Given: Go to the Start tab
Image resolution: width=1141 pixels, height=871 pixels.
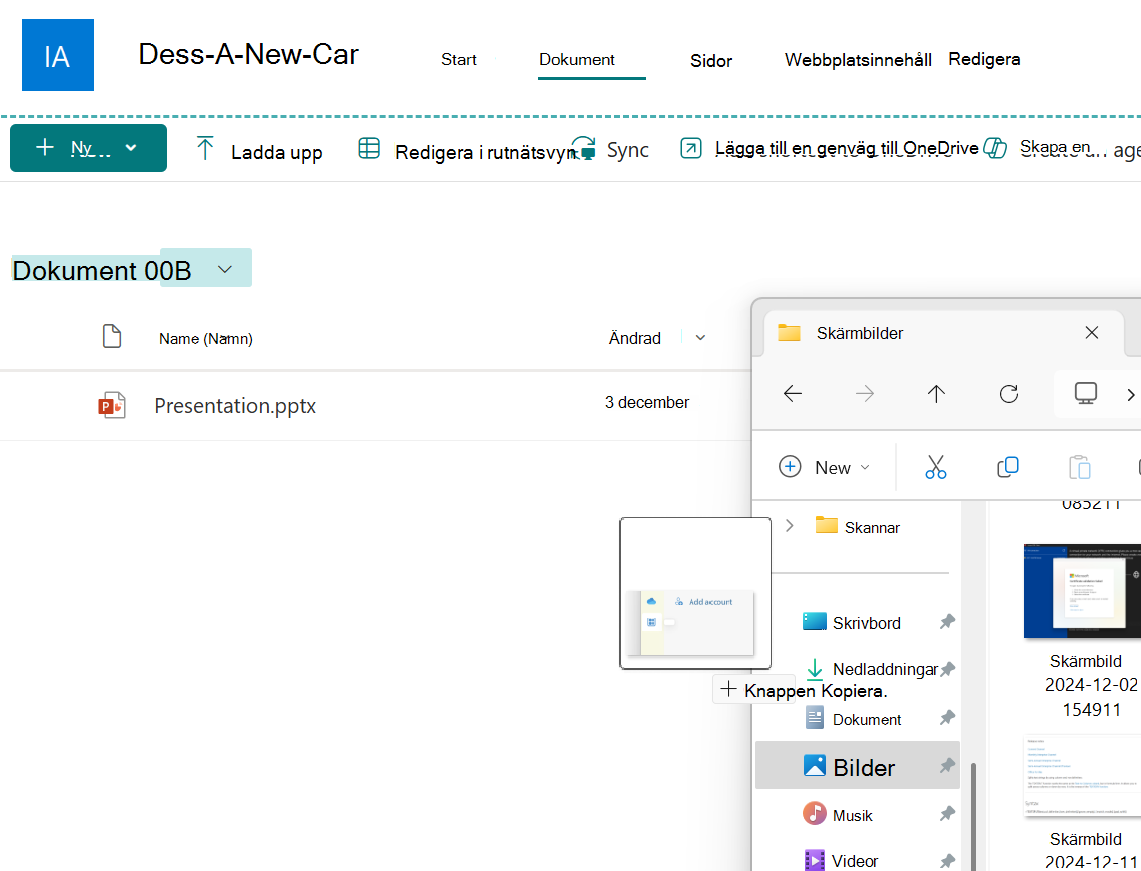Looking at the screenshot, I should [x=458, y=60].
